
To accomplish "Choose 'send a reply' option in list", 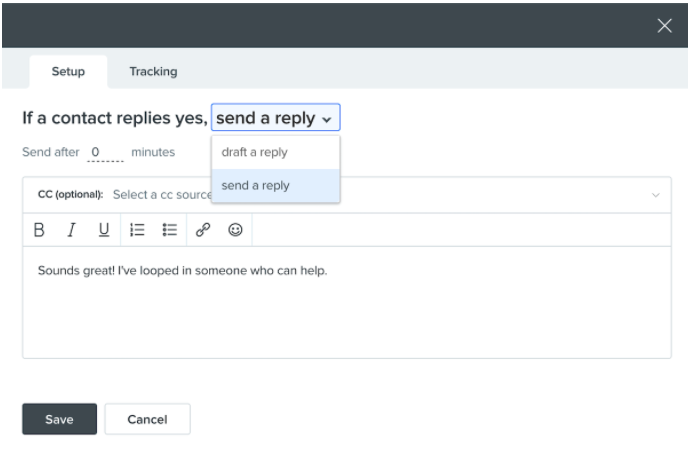I will point(276,185).
